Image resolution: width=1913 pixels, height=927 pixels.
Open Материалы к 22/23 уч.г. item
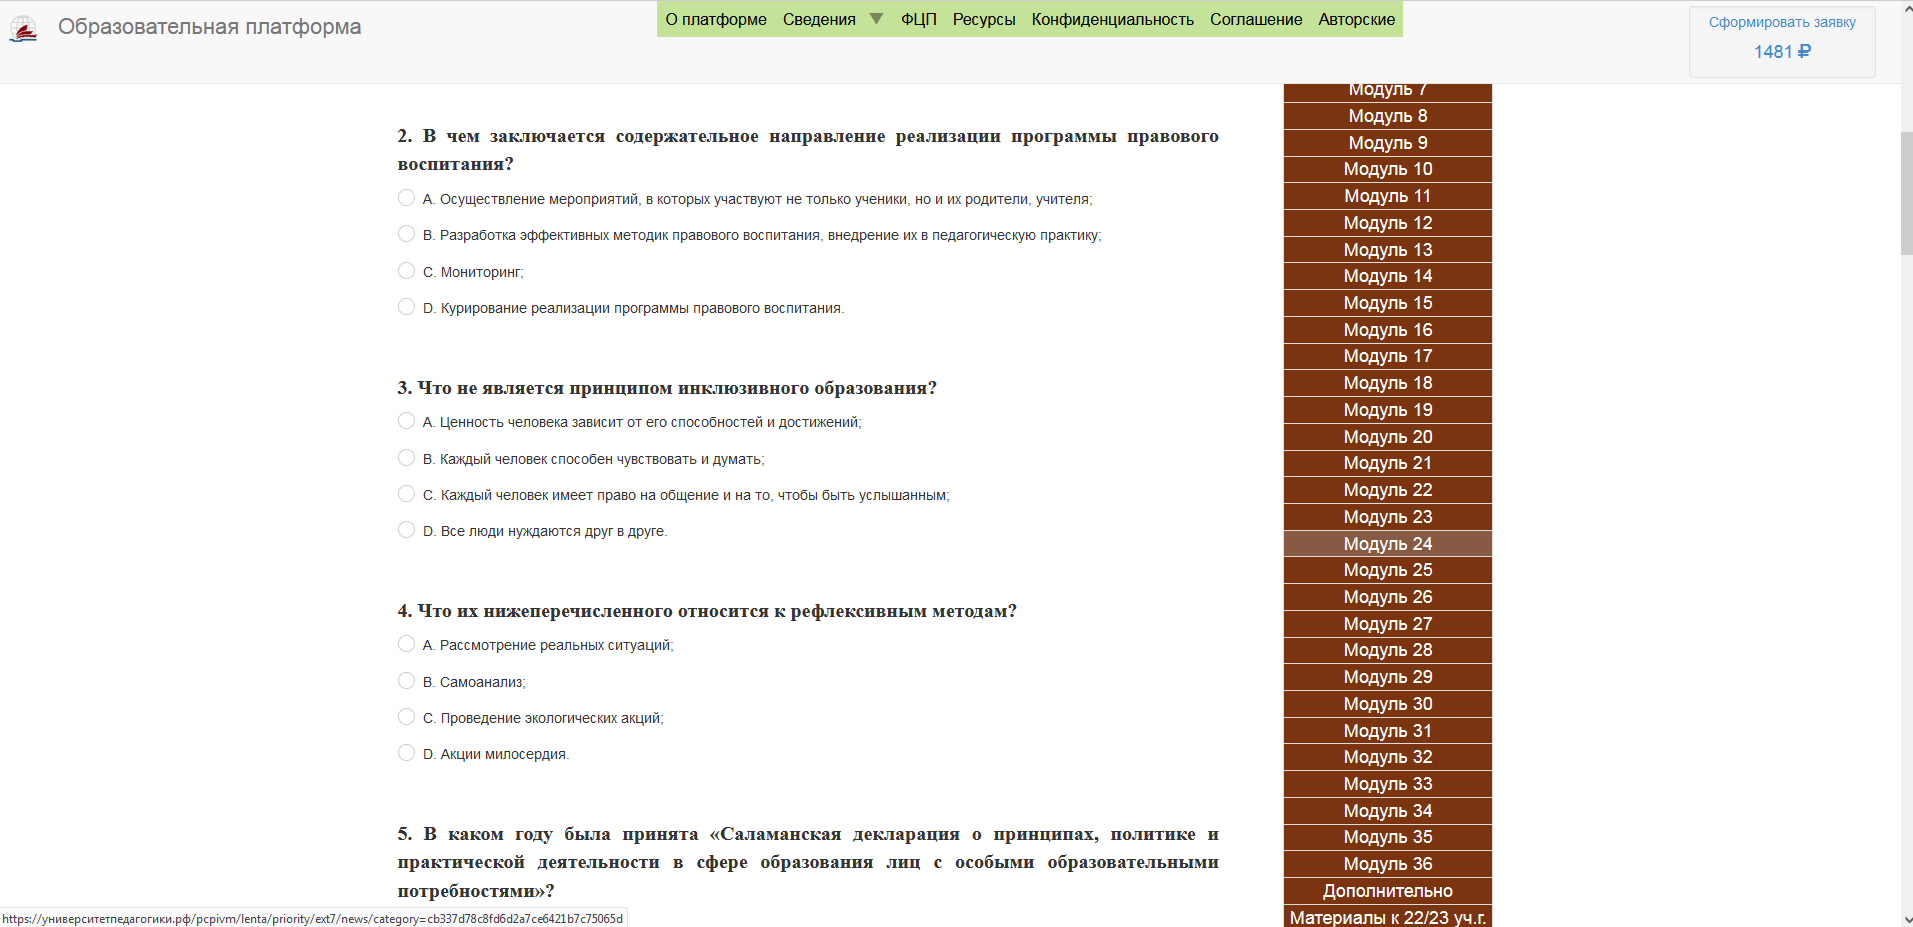(1387, 917)
